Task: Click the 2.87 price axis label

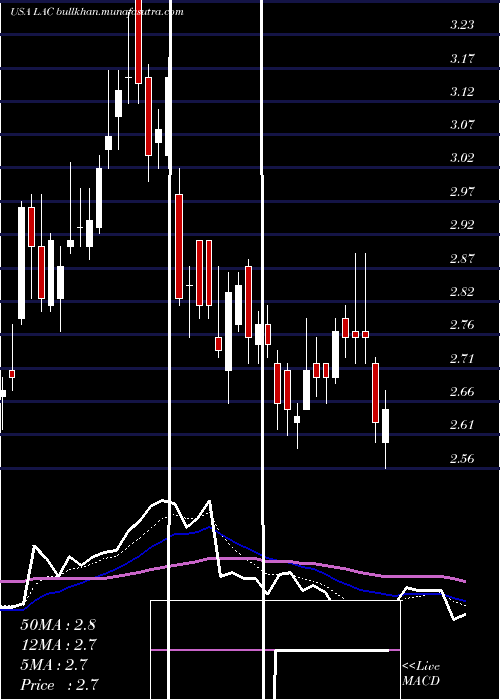Action: 462,258
